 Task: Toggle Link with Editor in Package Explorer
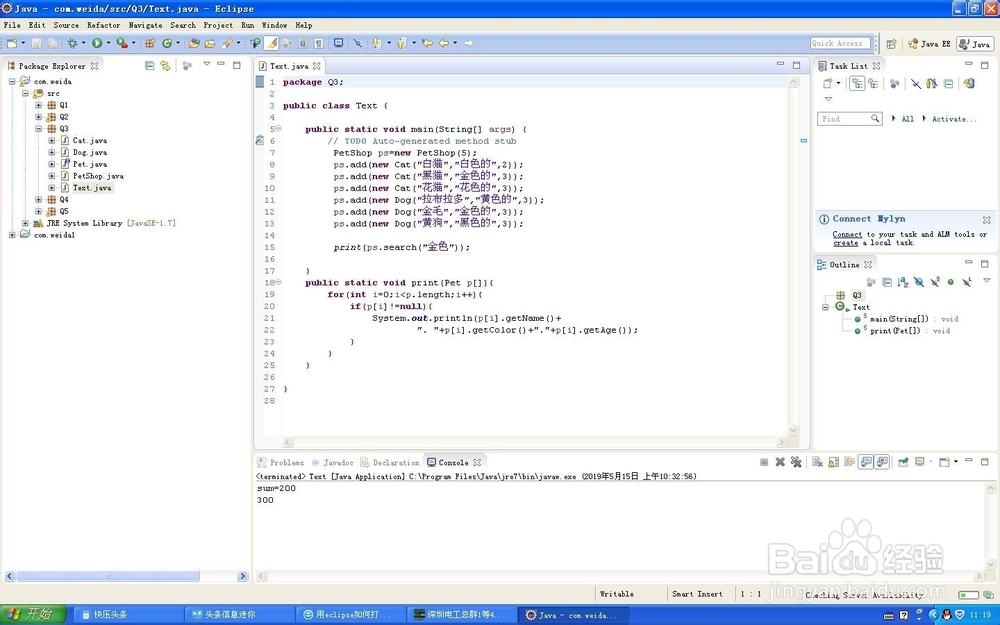pos(166,66)
